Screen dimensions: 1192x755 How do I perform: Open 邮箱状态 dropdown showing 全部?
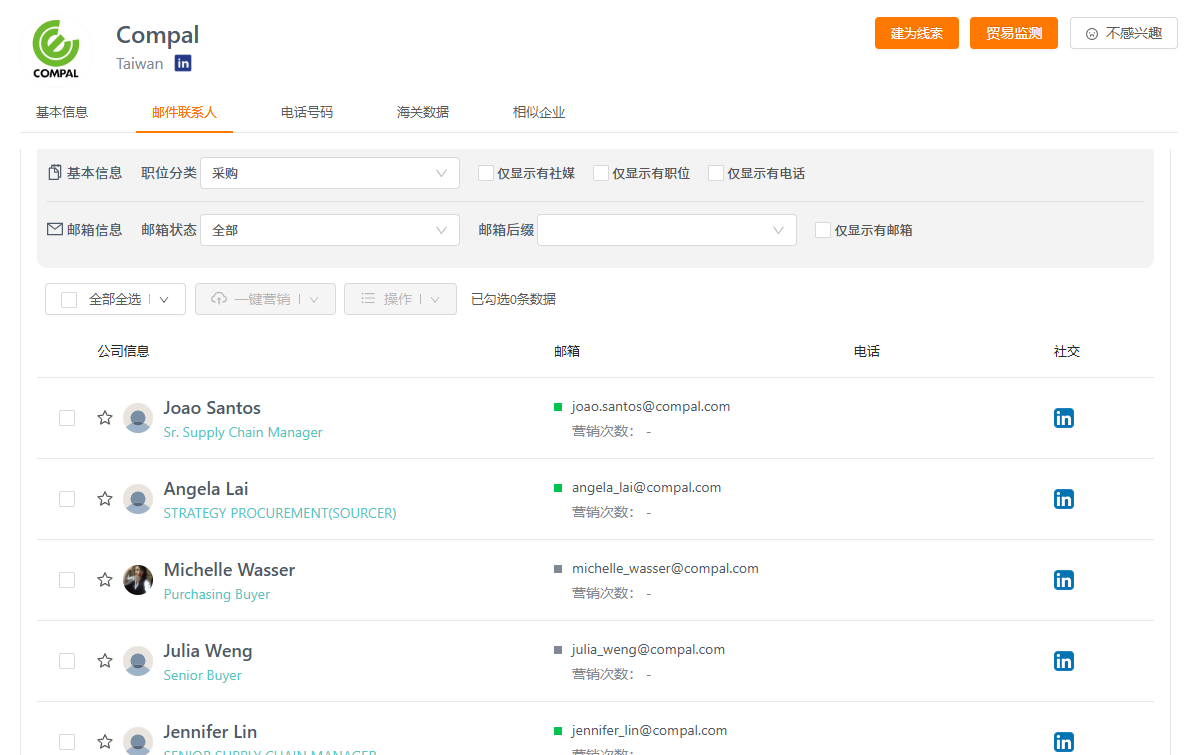tap(330, 230)
